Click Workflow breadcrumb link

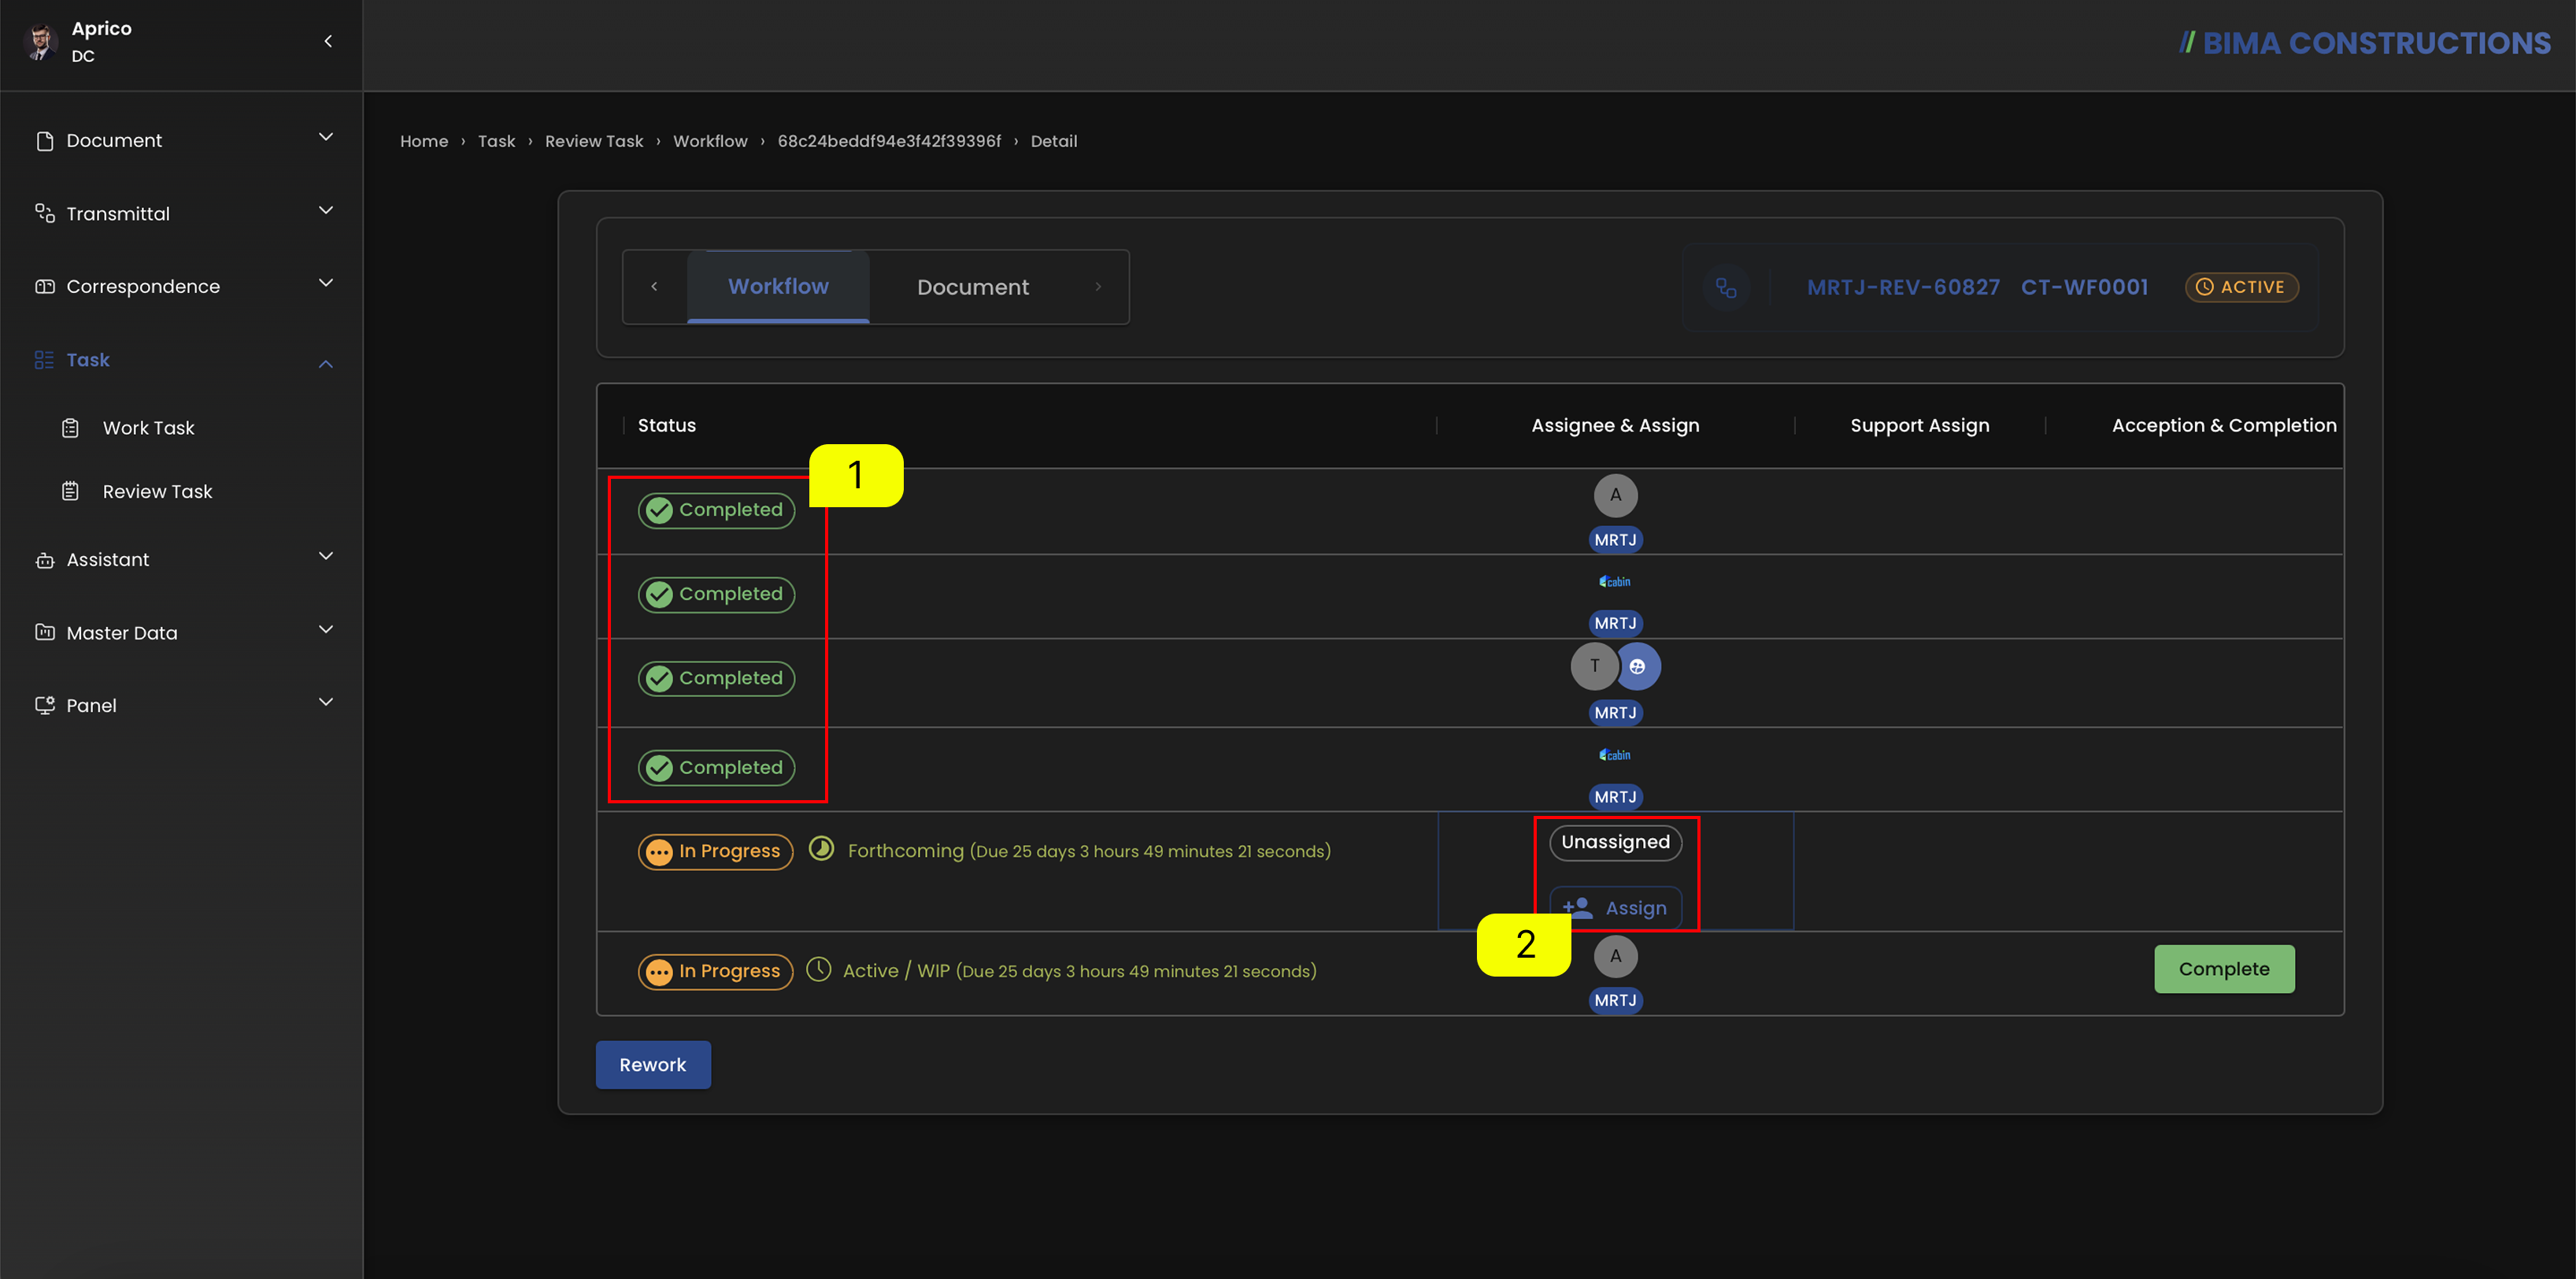click(x=710, y=141)
